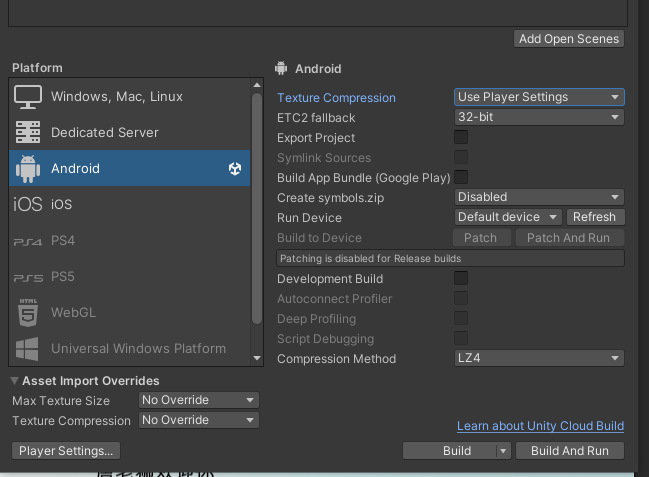This screenshot has height=477, width=649.
Task: Toggle the Script Debugging checkbox
Action: [x=461, y=338]
